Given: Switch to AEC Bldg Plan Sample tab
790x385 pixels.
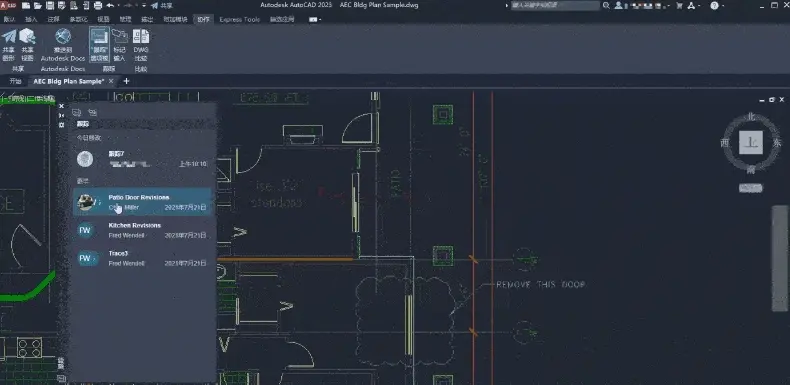Looking at the screenshot, I should (x=69, y=81).
